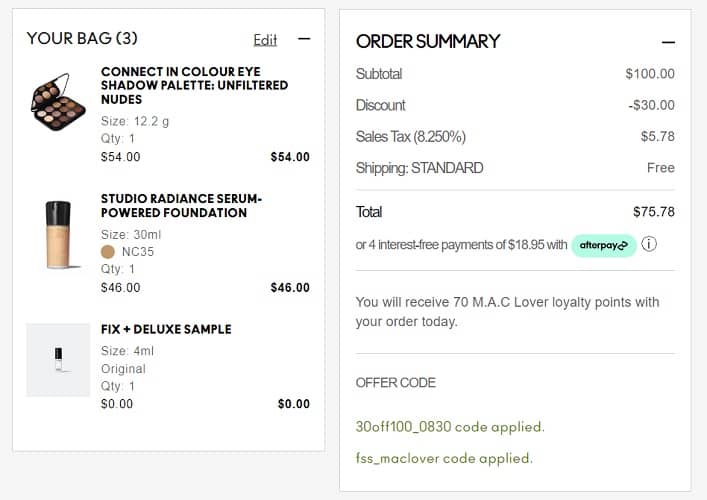The width and height of the screenshot is (707, 500).
Task: Click the Fix + Deluxe Sample title
Action: pos(166,329)
